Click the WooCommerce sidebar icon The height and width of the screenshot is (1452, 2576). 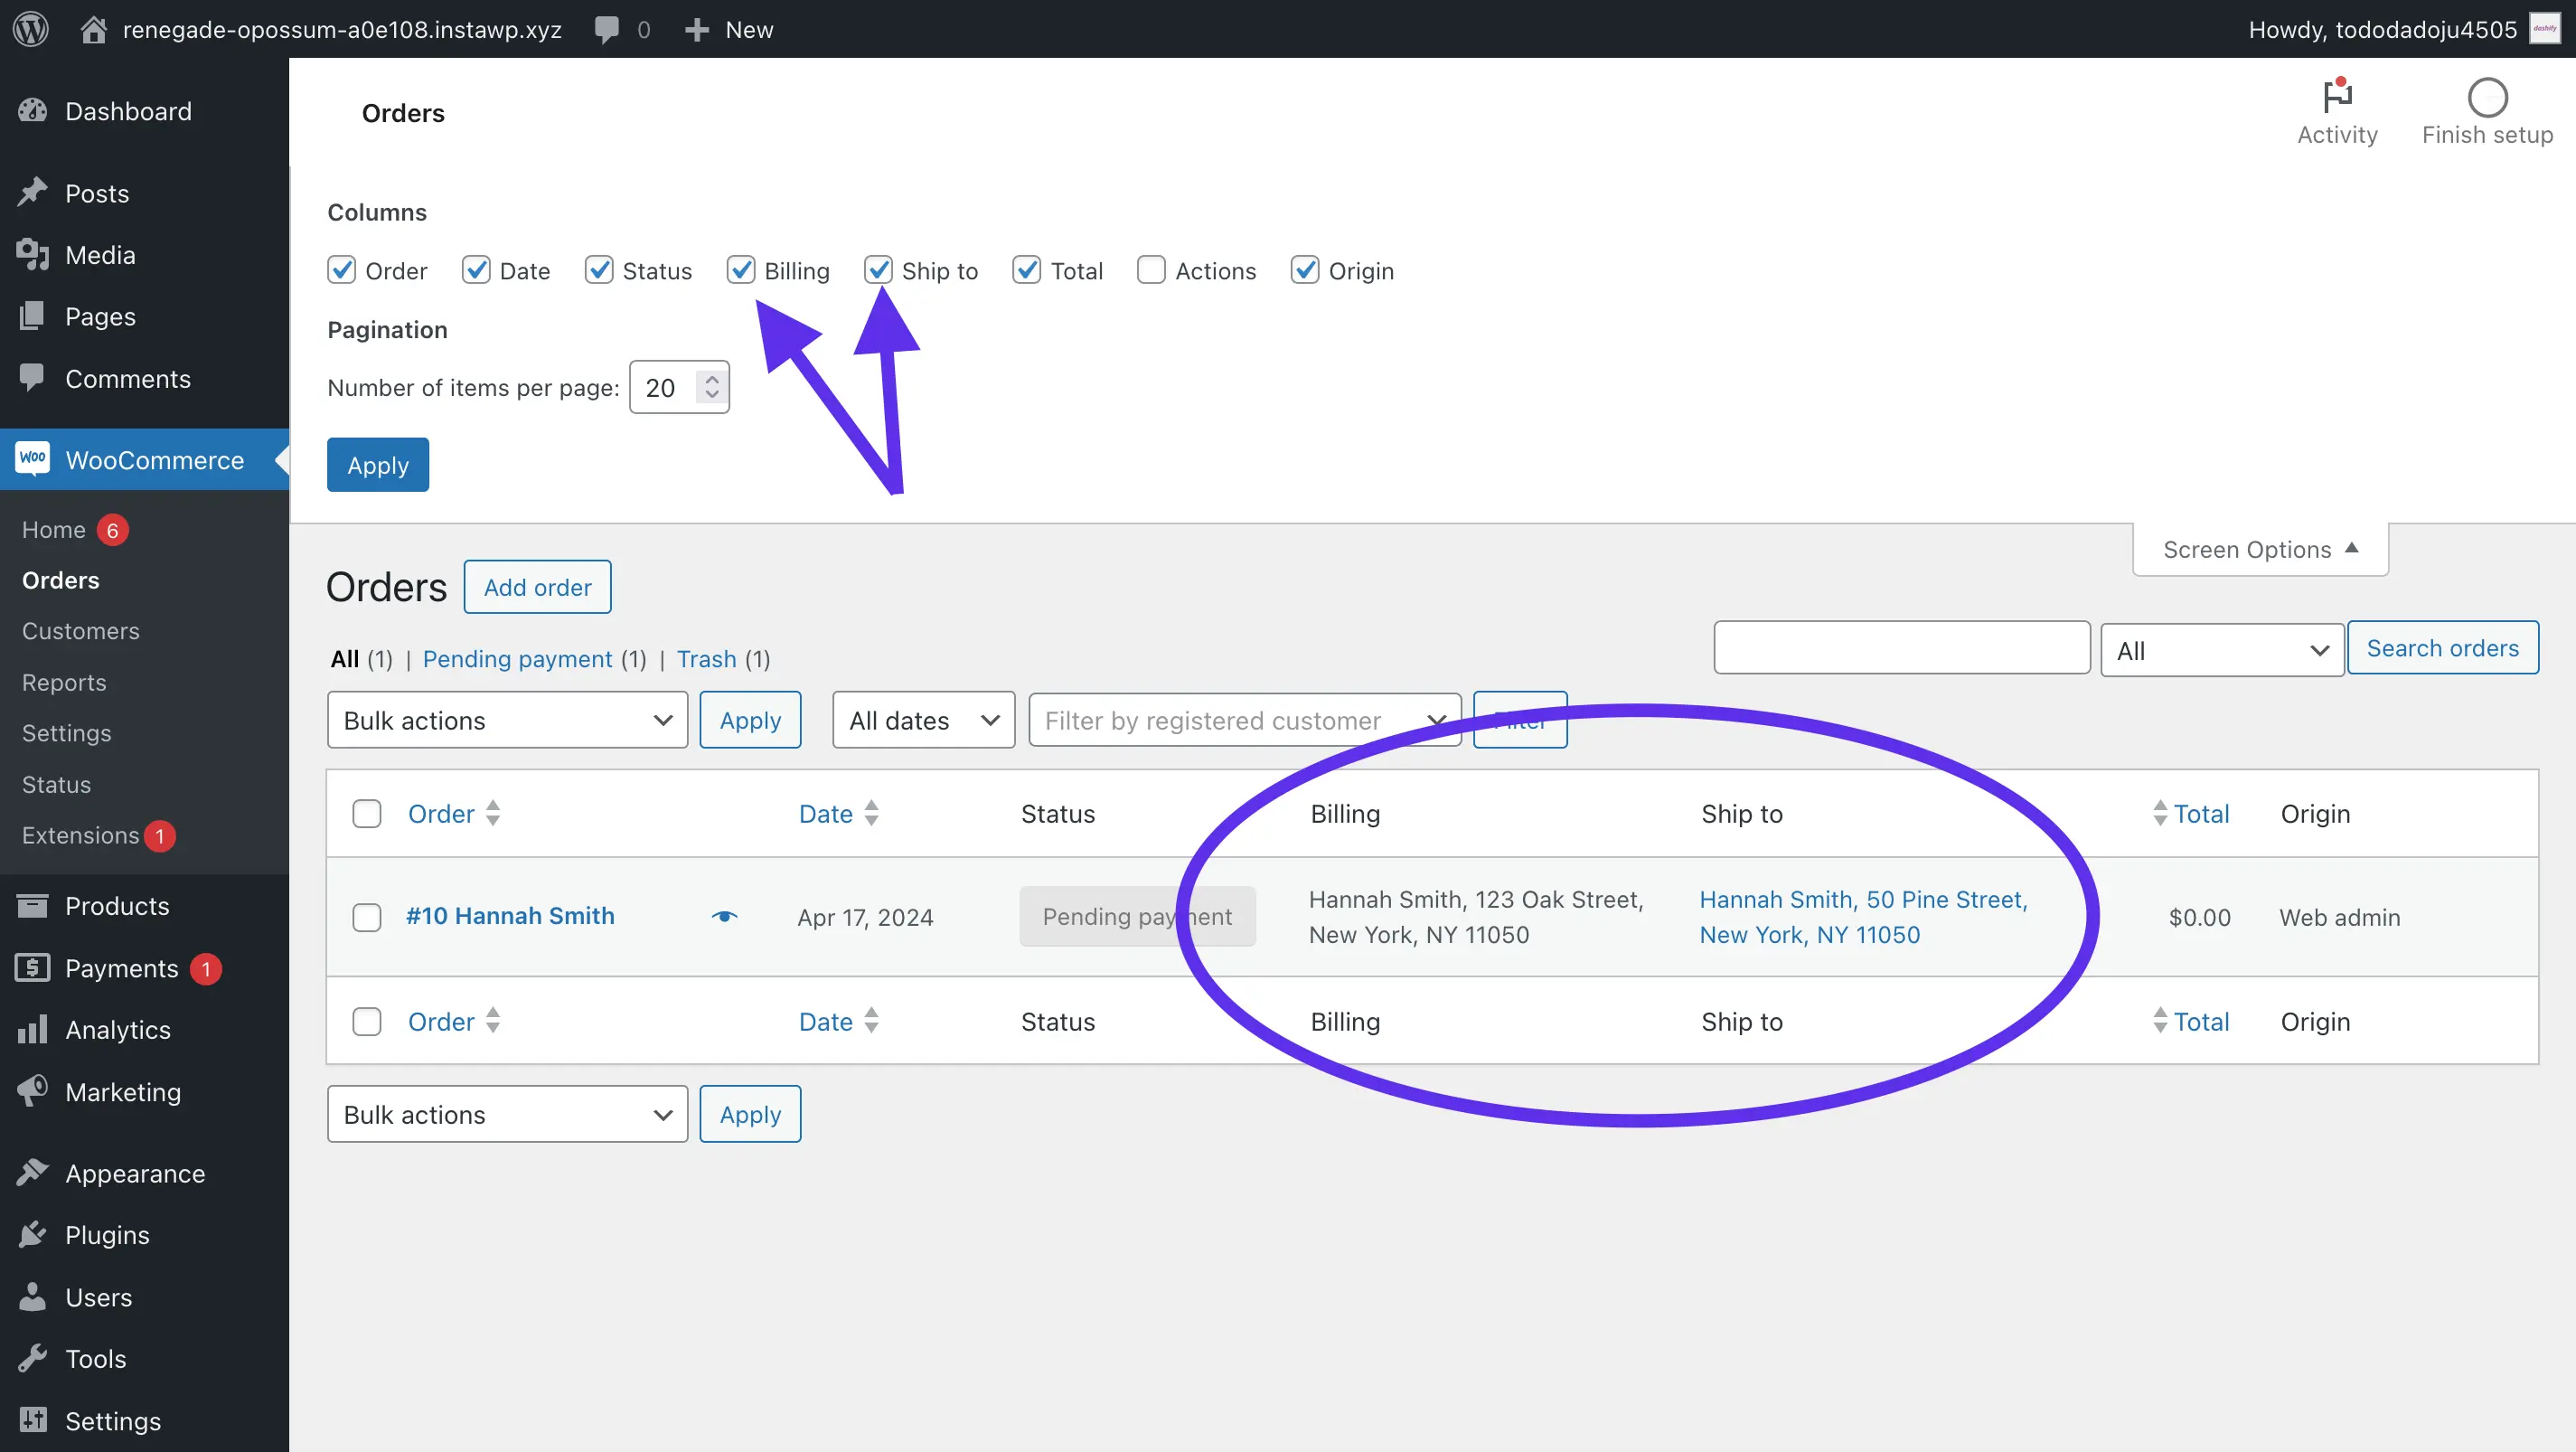33,458
